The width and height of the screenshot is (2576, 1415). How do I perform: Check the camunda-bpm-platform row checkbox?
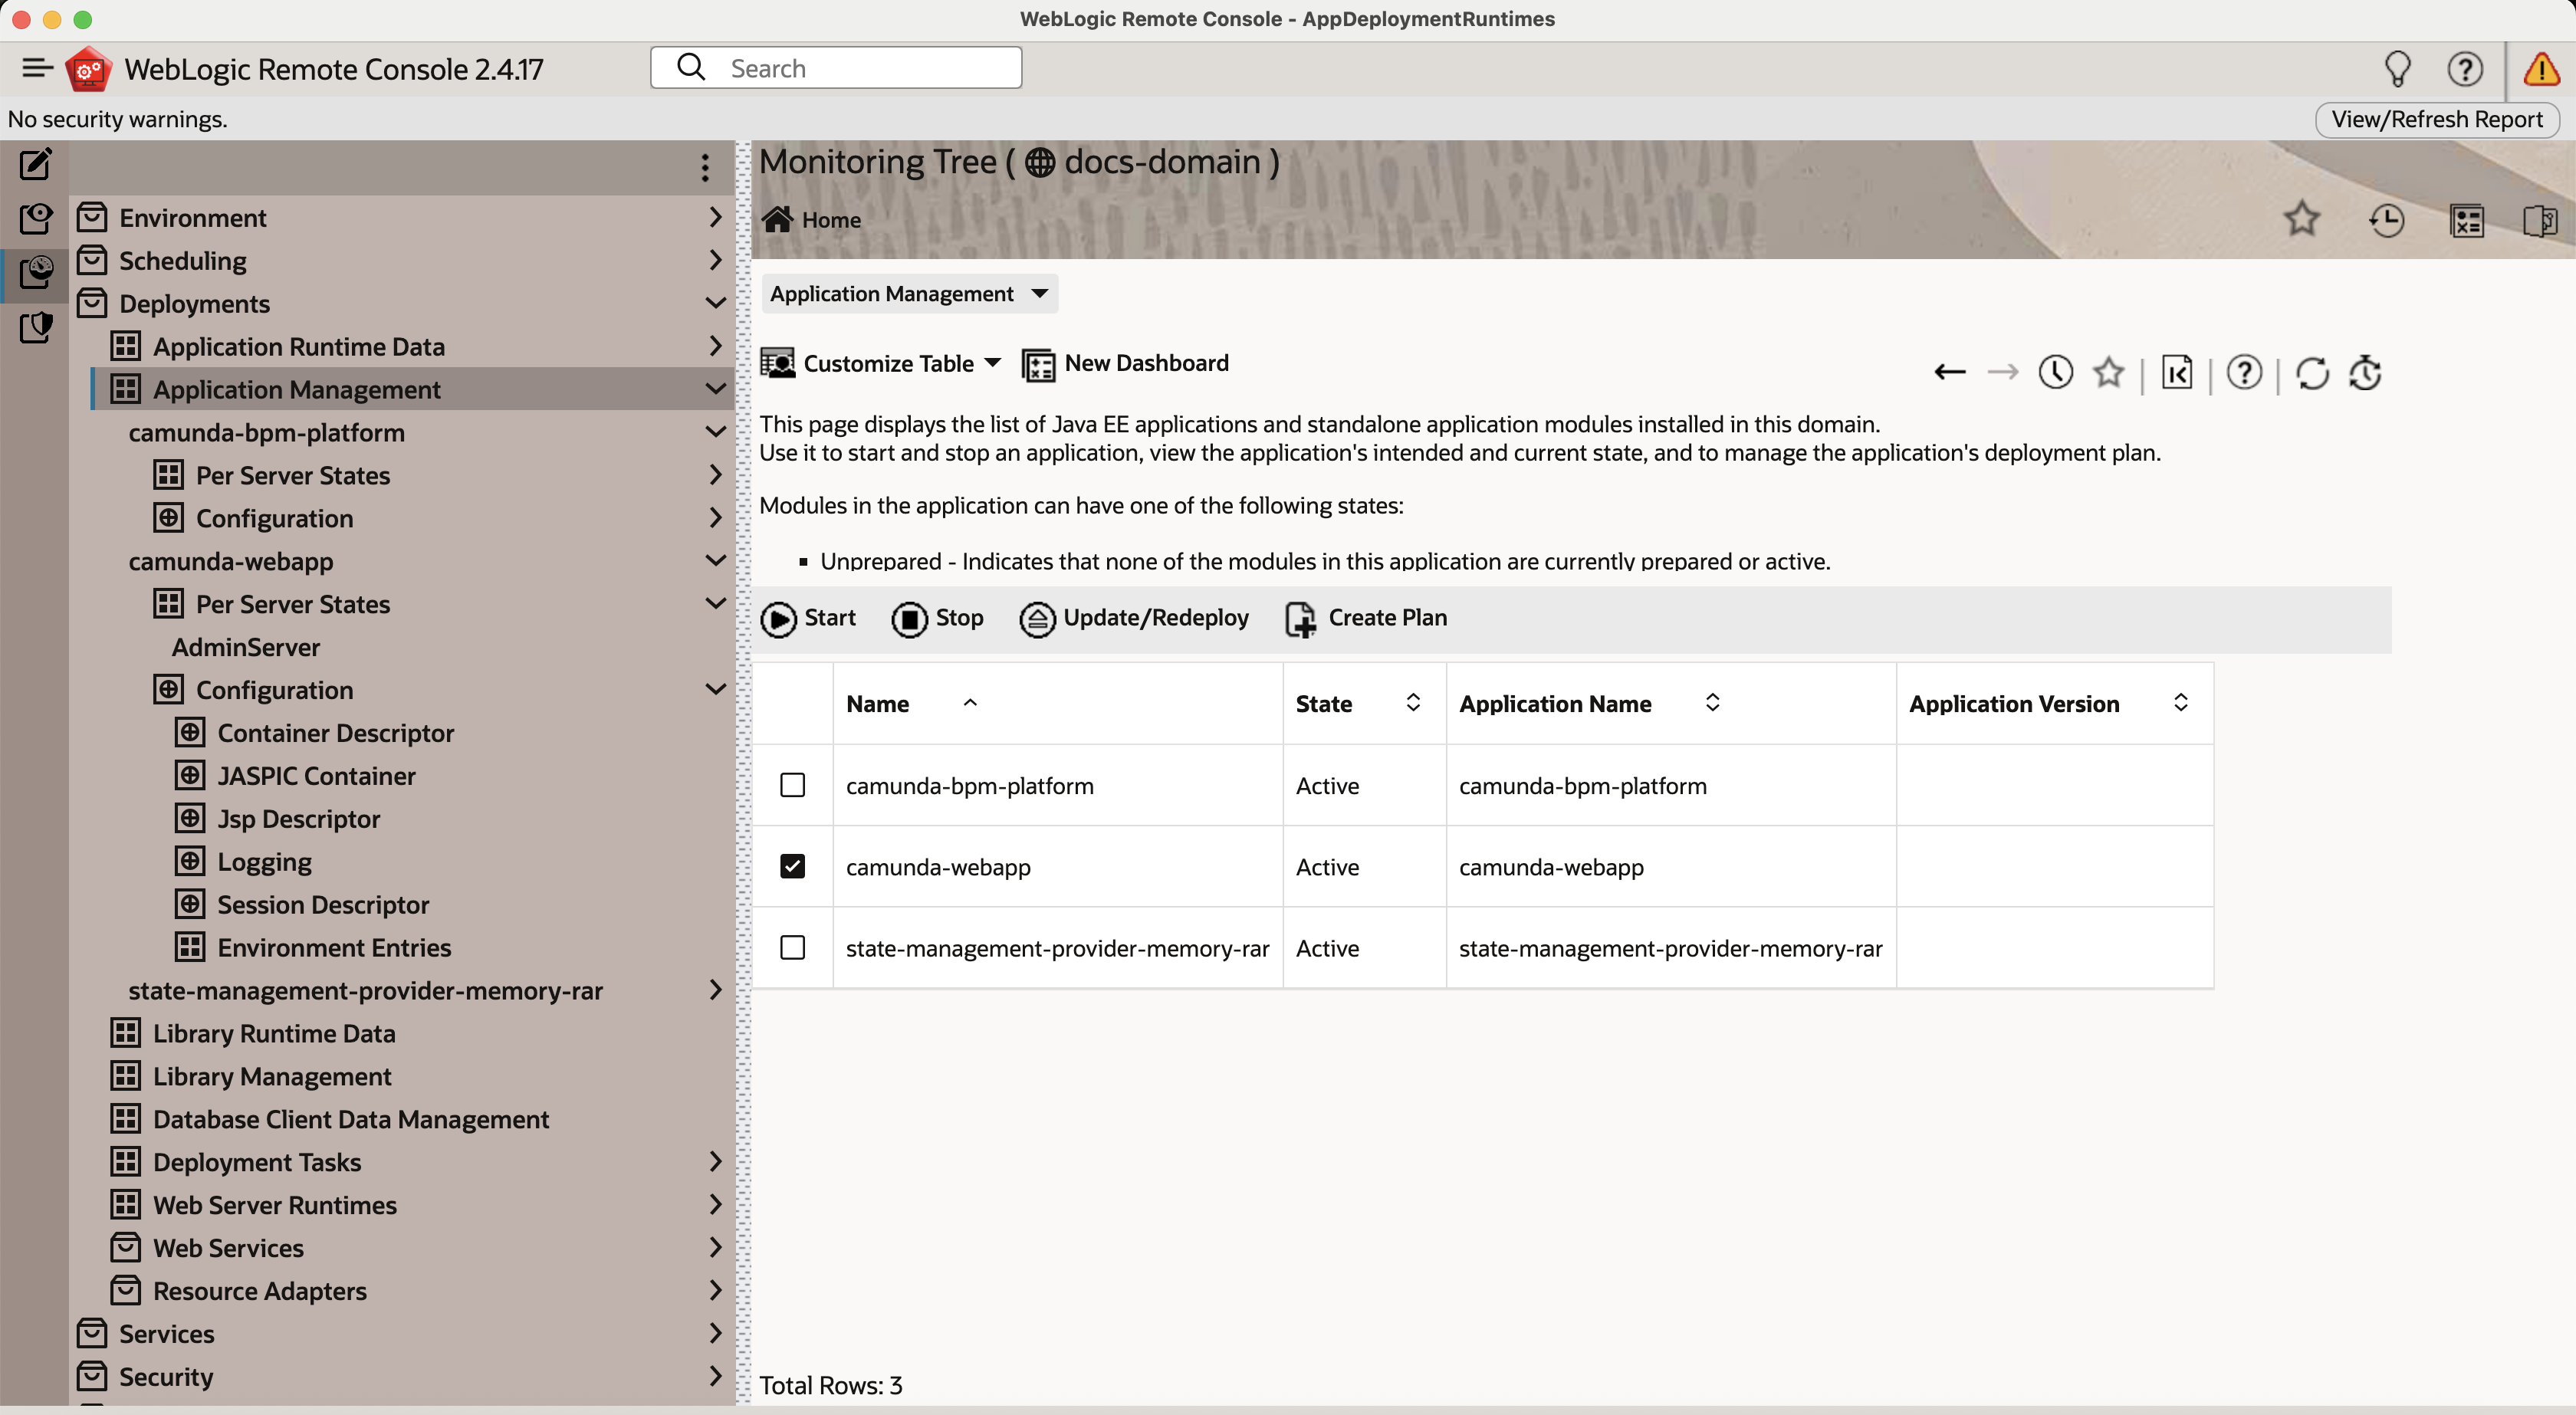[x=792, y=785]
